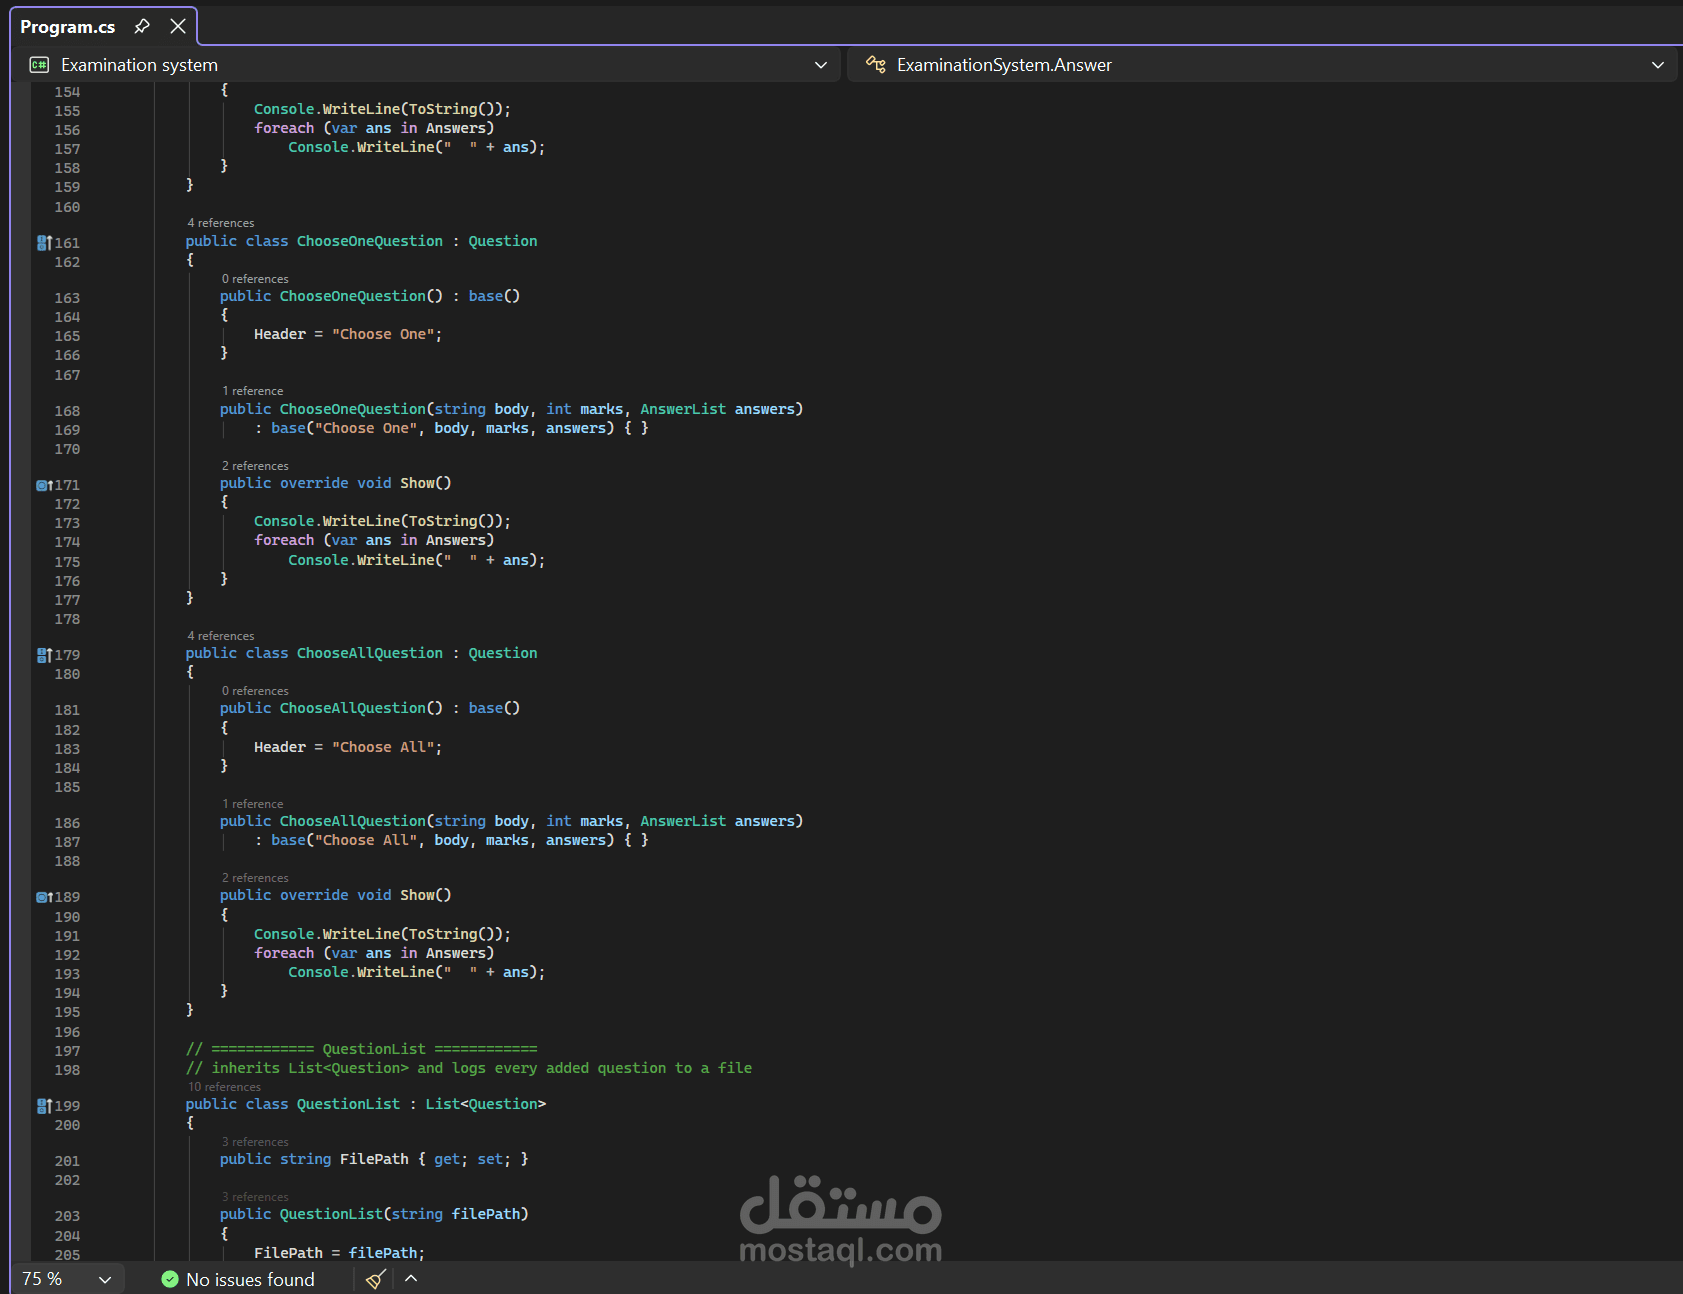Click the 'foreach' keyword on line 192
This screenshot has height=1294, width=1683.
tap(284, 953)
